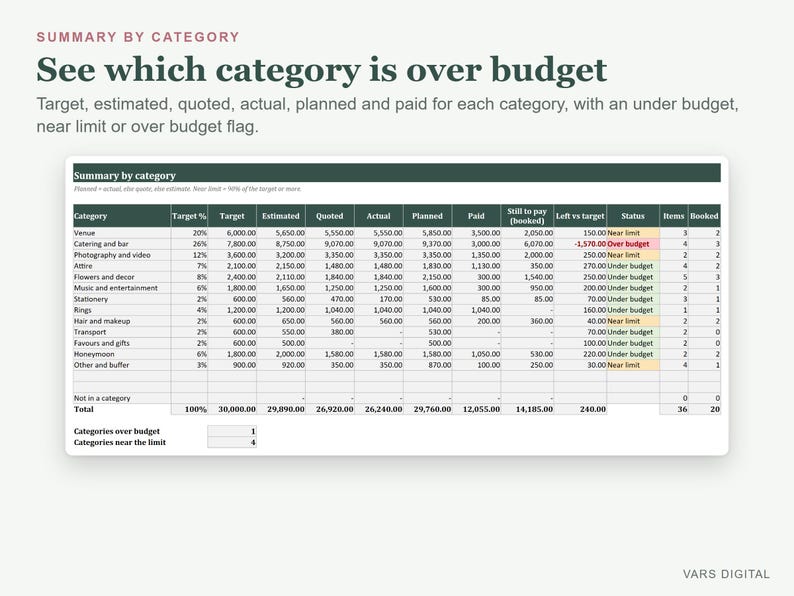Screen dimensions: 794x596
Task: Click the 'Estimated' column header
Action: click(x=281, y=216)
